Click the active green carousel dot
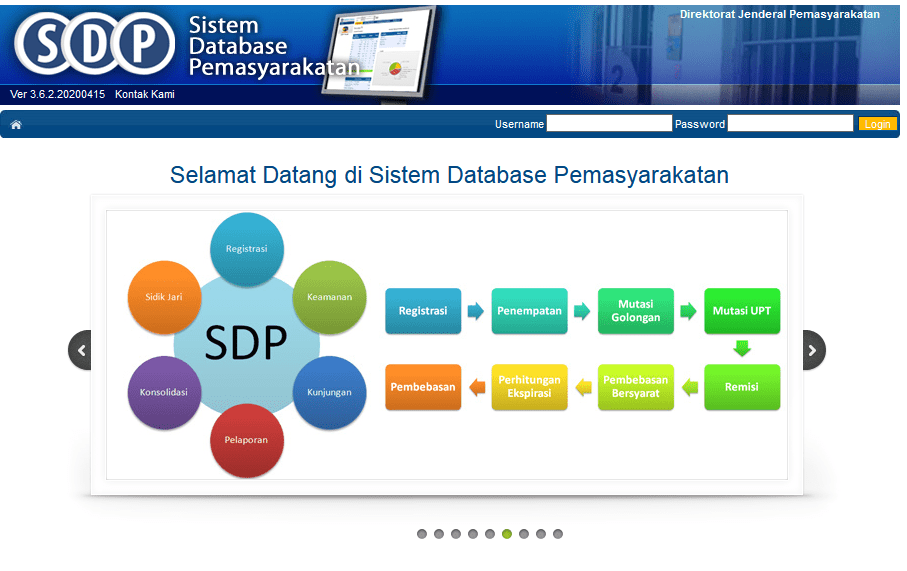This screenshot has height=571, width=907. 507,534
